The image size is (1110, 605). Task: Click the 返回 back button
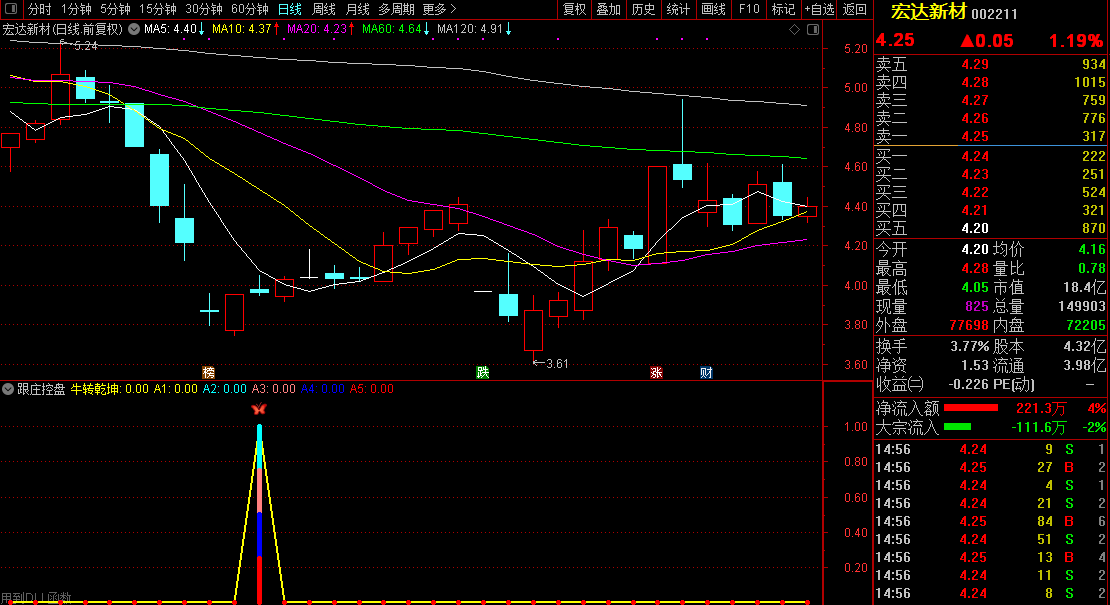855,9
